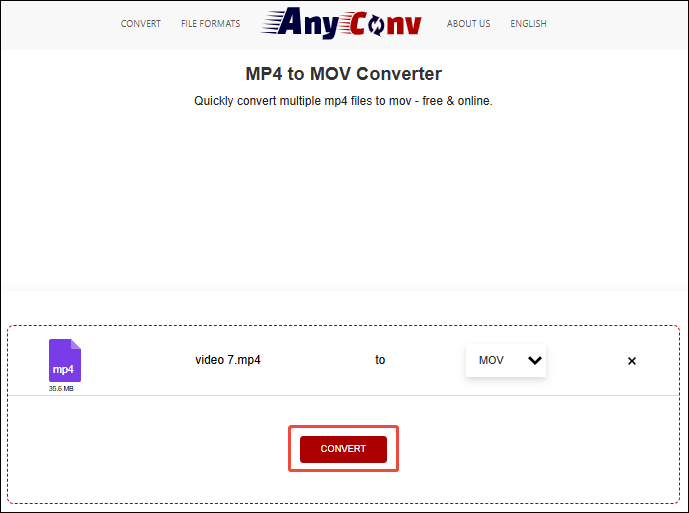Open the FILE FORMATS menu item
The width and height of the screenshot is (689, 513).
[x=210, y=24]
